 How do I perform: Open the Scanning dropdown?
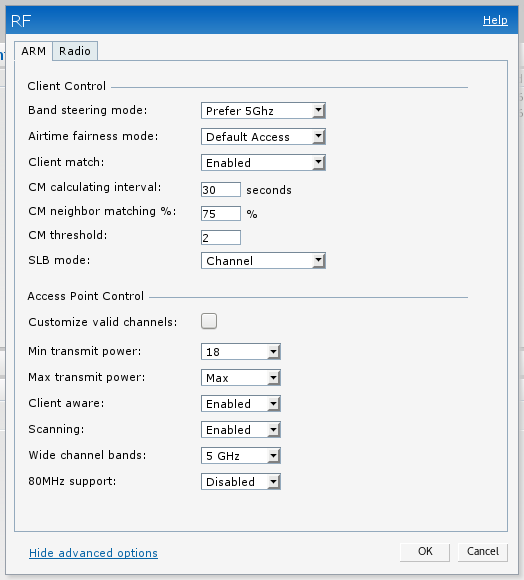[241, 429]
